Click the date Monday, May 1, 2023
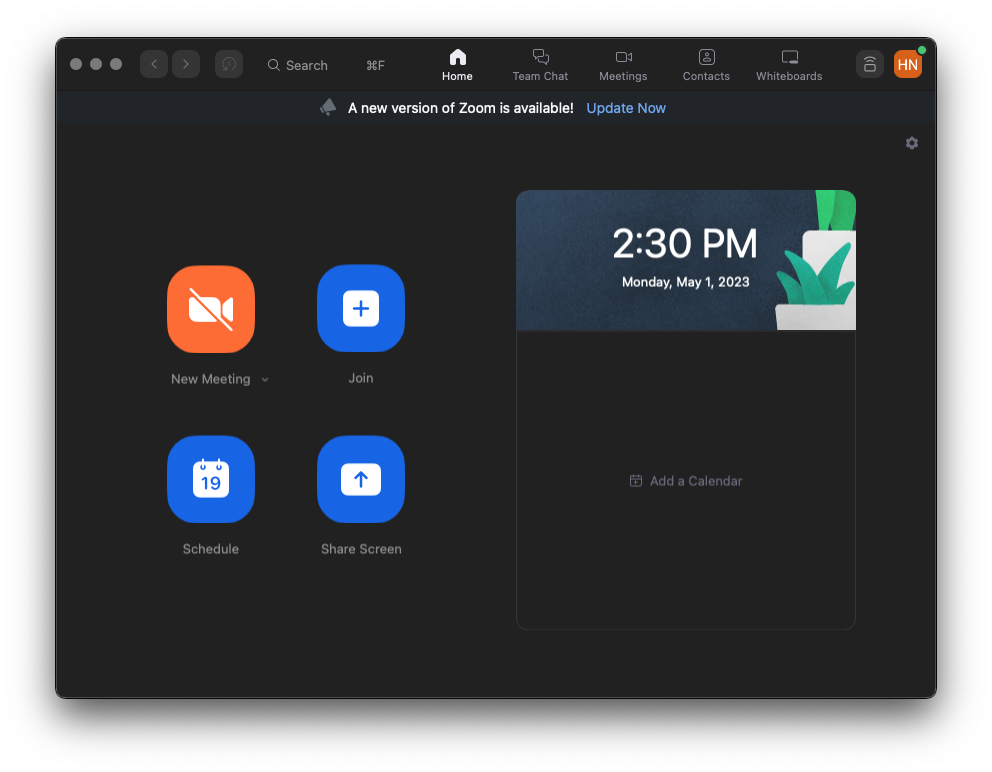This screenshot has width=992, height=772. [x=685, y=282]
